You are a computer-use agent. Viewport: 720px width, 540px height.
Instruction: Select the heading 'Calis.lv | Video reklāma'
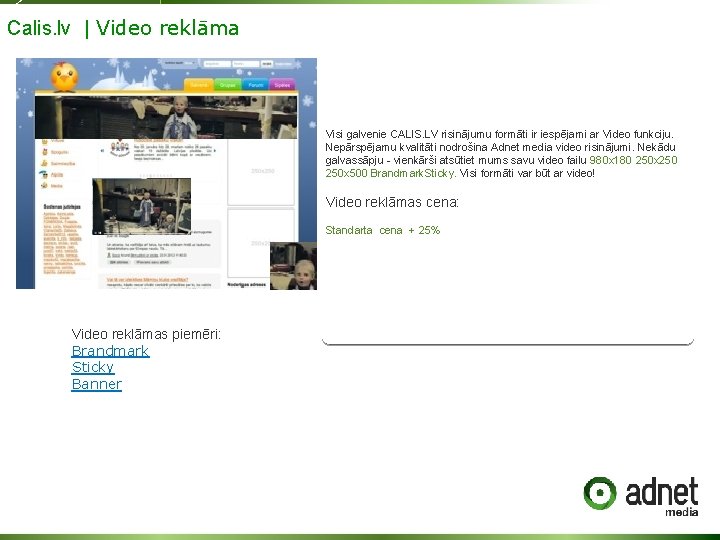click(x=123, y=28)
